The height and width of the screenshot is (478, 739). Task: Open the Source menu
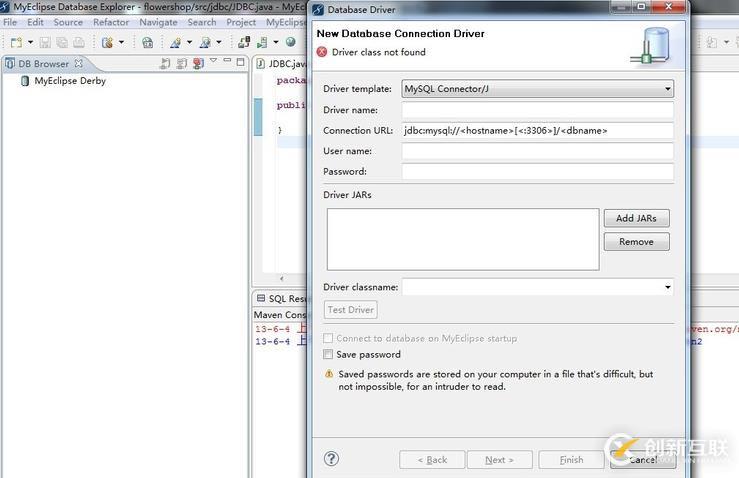click(x=68, y=22)
